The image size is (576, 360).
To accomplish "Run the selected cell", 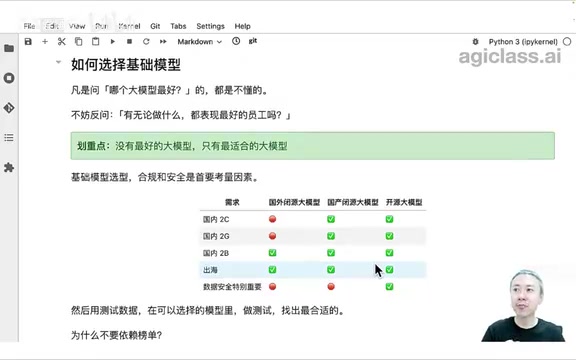I will pyautogui.click(x=112, y=42).
